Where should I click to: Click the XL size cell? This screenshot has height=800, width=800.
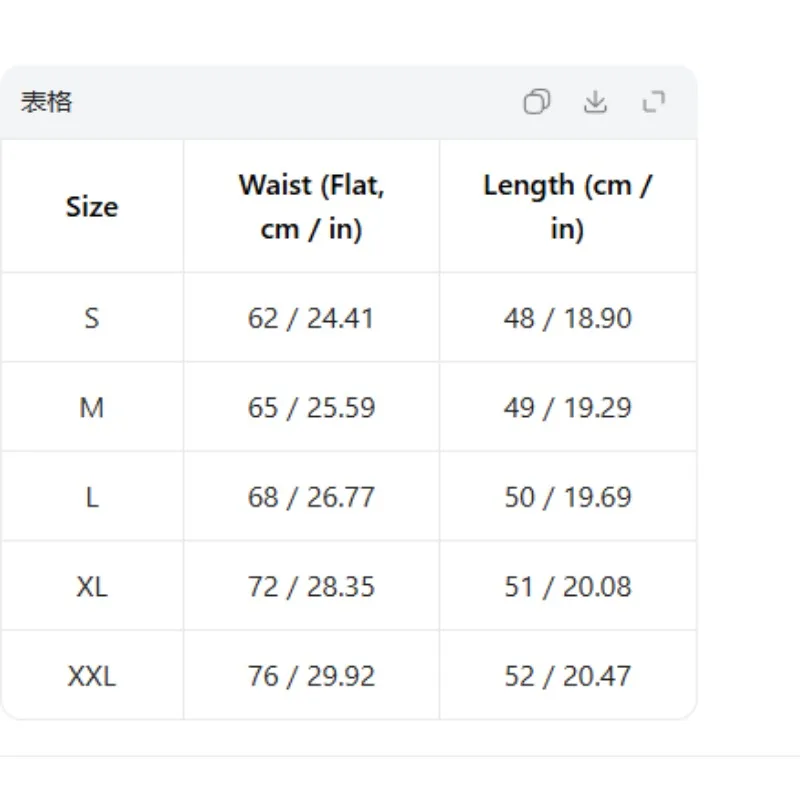92,587
